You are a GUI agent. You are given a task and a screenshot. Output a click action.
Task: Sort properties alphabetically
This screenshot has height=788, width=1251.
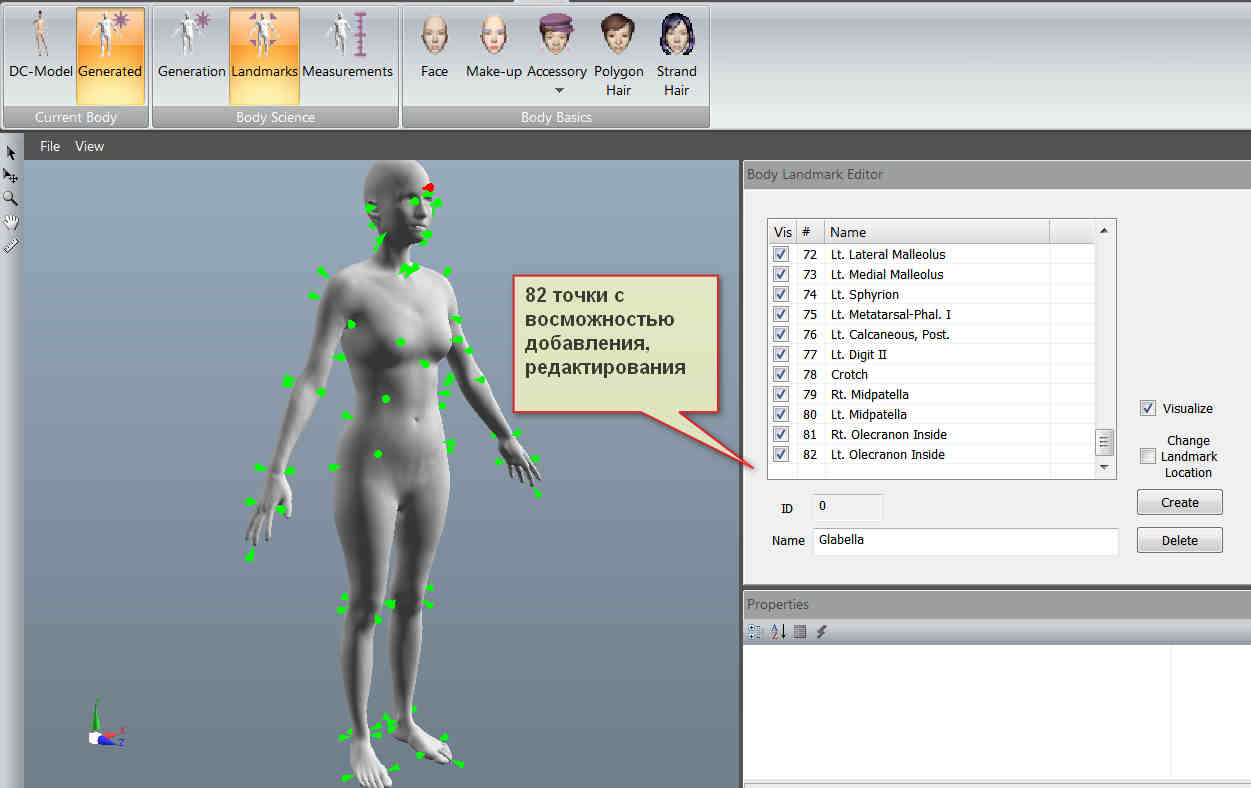tap(777, 632)
